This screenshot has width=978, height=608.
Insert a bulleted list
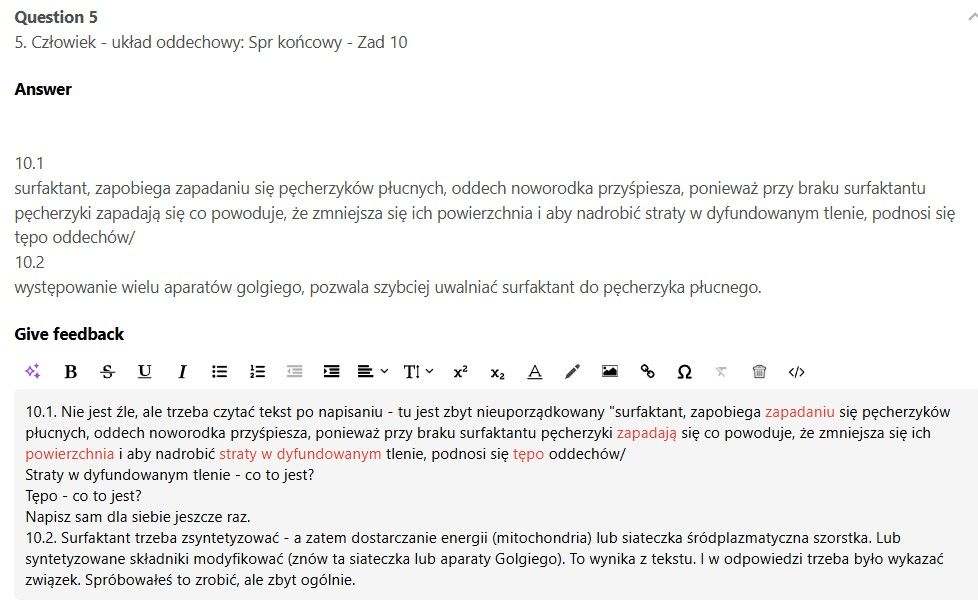tap(220, 372)
